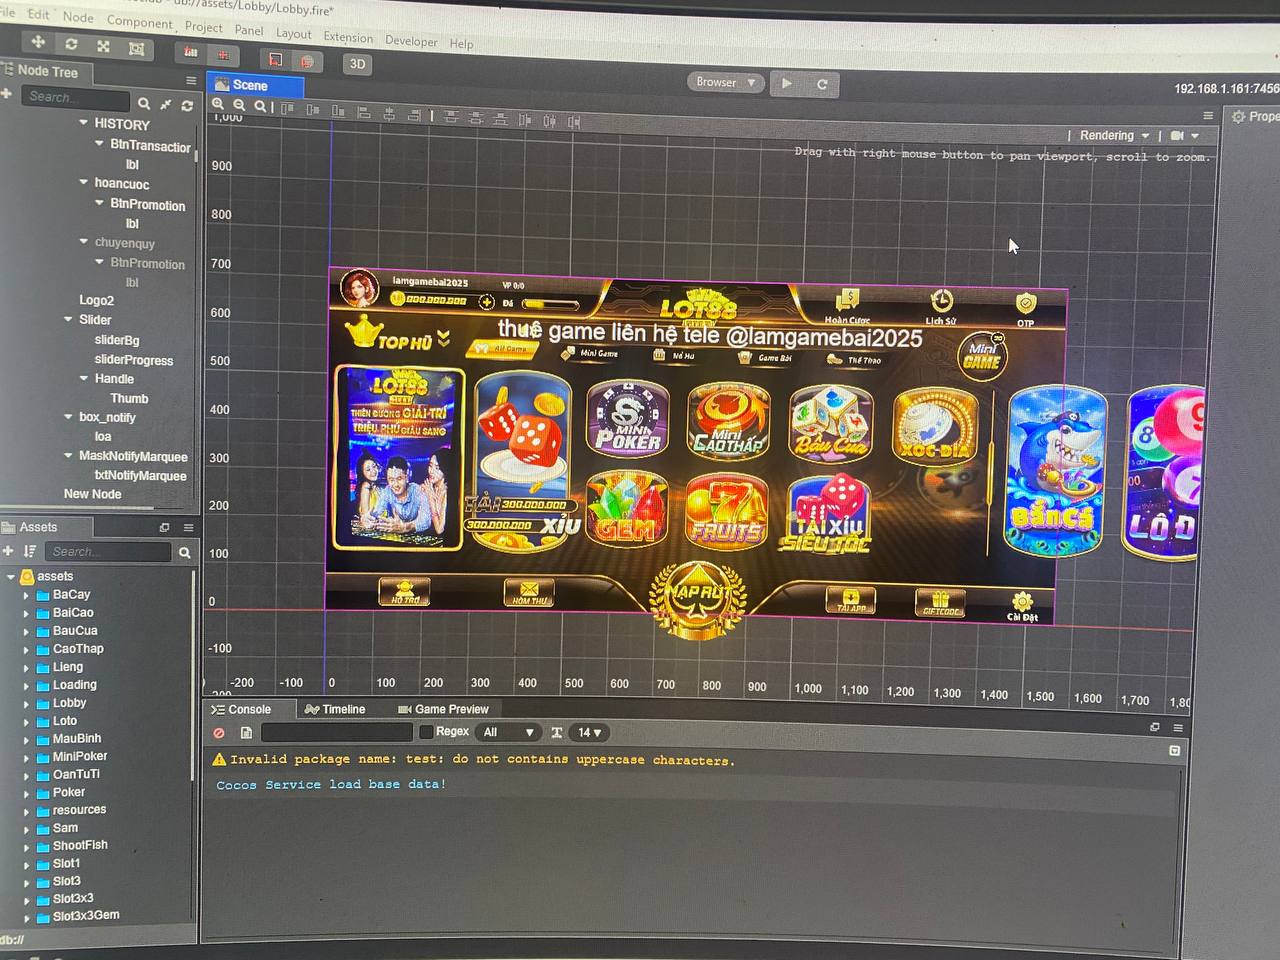The width and height of the screenshot is (1280, 960).
Task: Play the preview in browser
Action: pyautogui.click(x=787, y=84)
